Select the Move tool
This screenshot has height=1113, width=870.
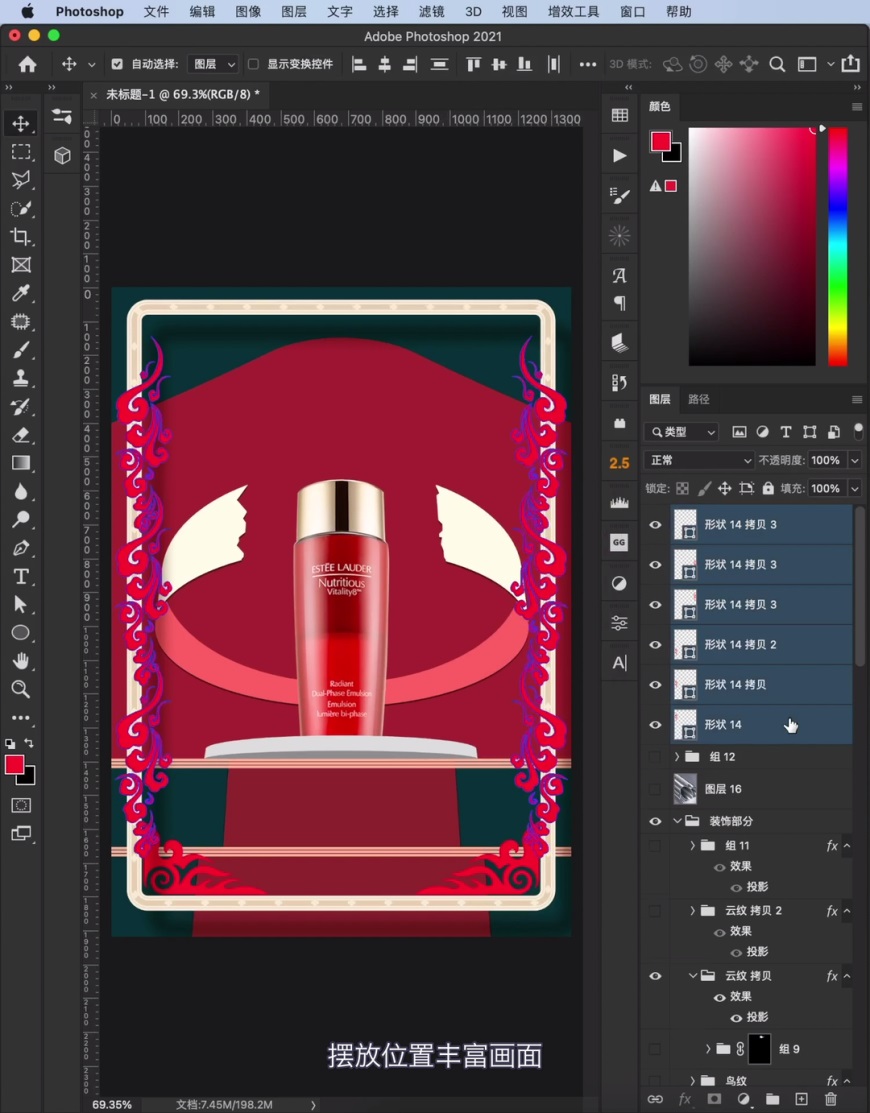[x=21, y=124]
